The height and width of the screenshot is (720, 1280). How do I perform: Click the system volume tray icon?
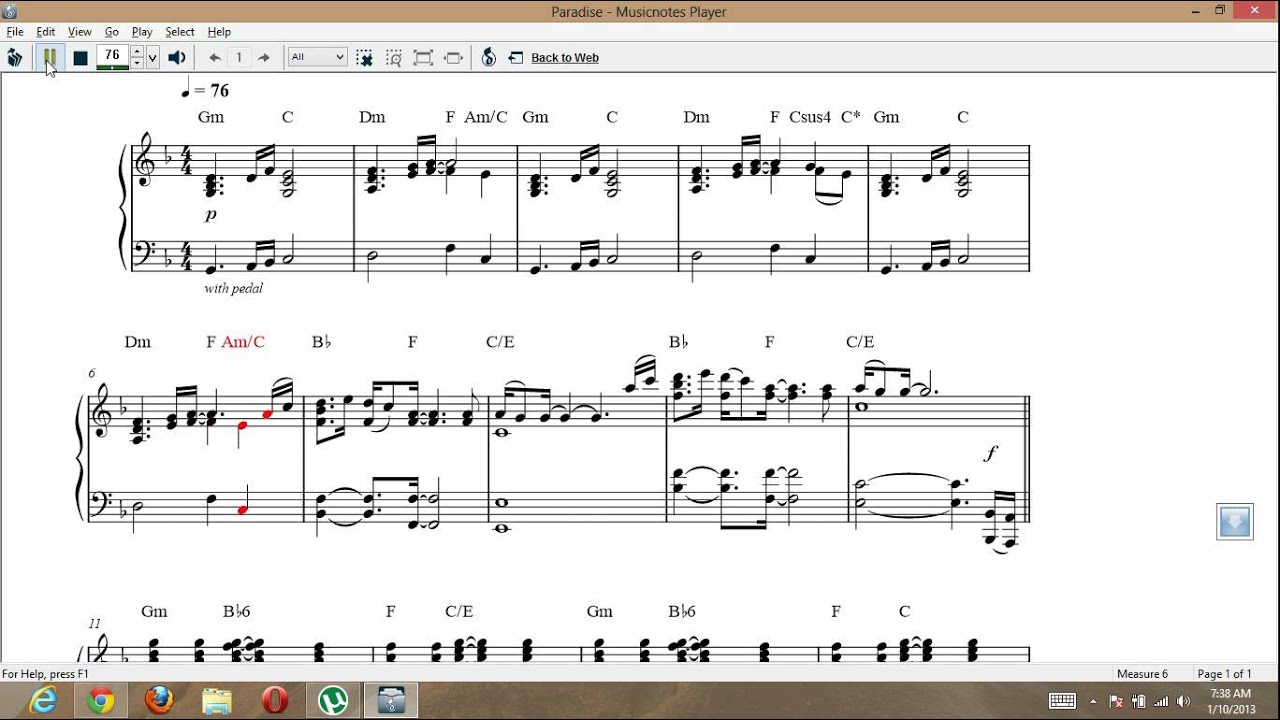coord(1184,701)
